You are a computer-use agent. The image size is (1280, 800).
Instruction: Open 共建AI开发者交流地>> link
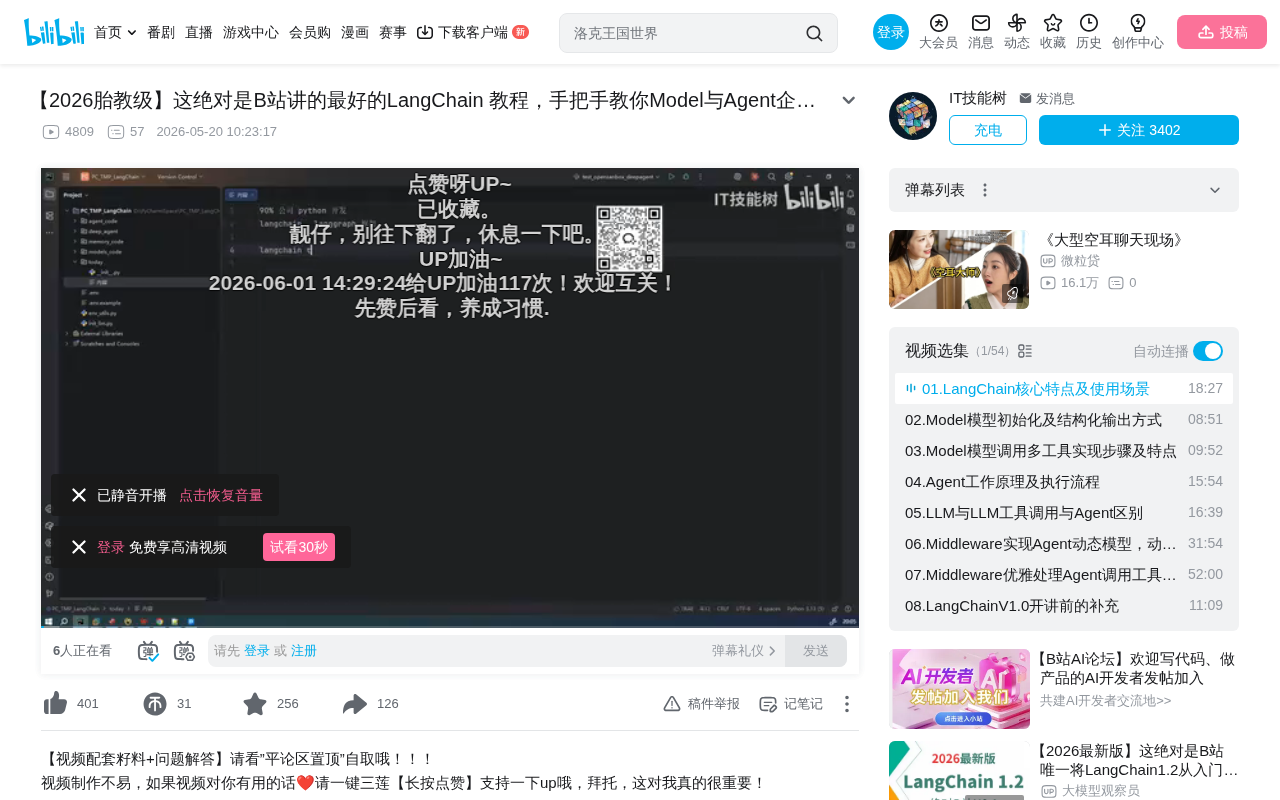tap(1105, 701)
